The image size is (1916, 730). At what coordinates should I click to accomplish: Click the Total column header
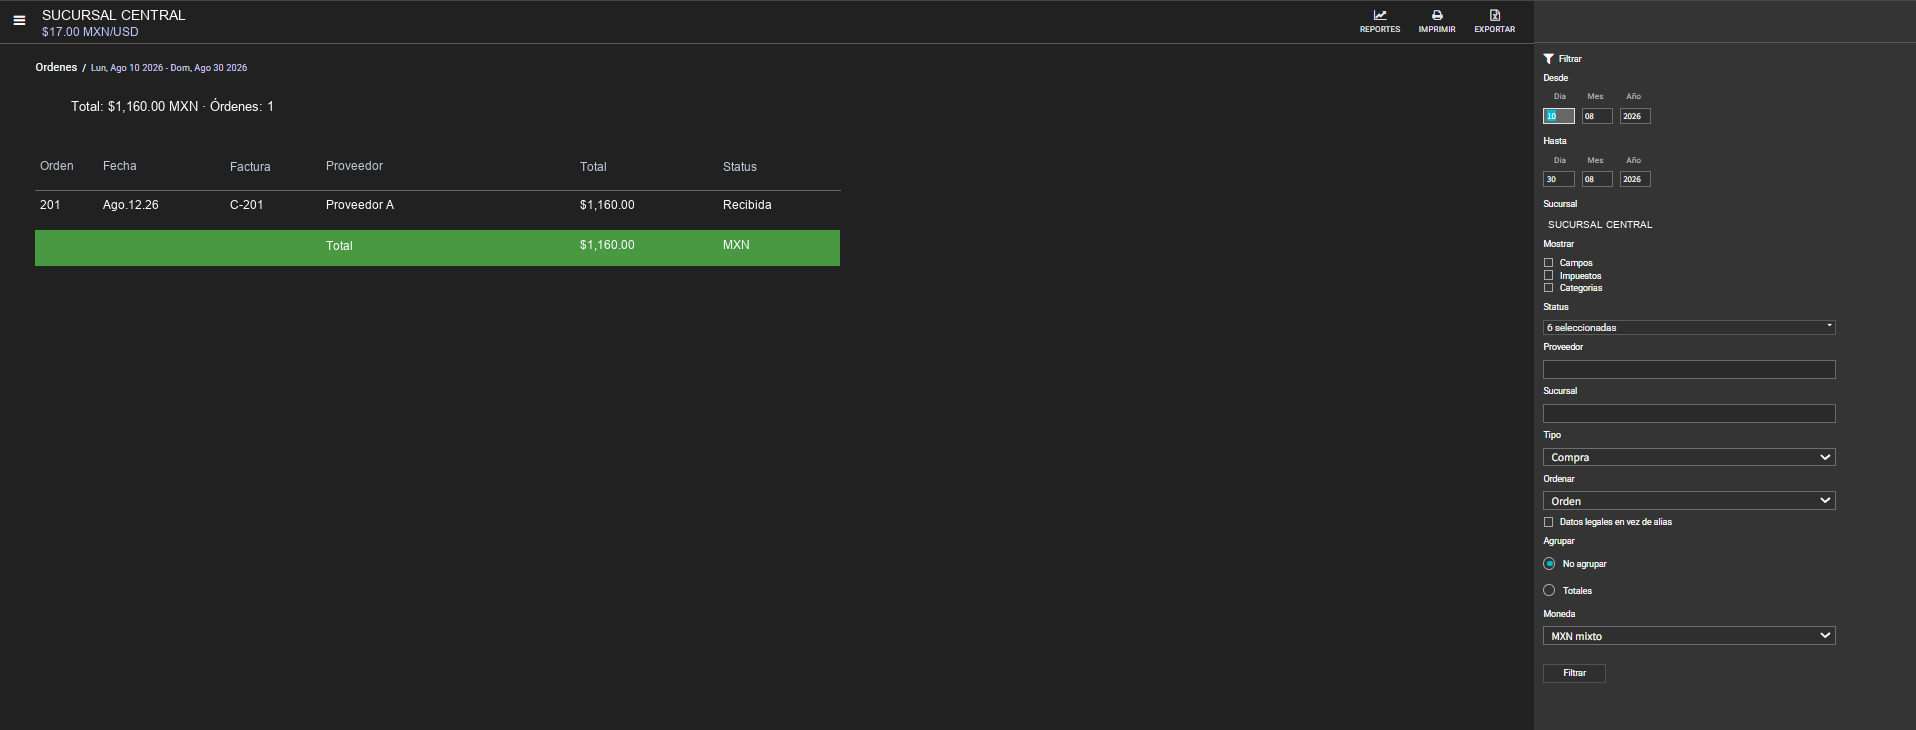click(x=593, y=167)
